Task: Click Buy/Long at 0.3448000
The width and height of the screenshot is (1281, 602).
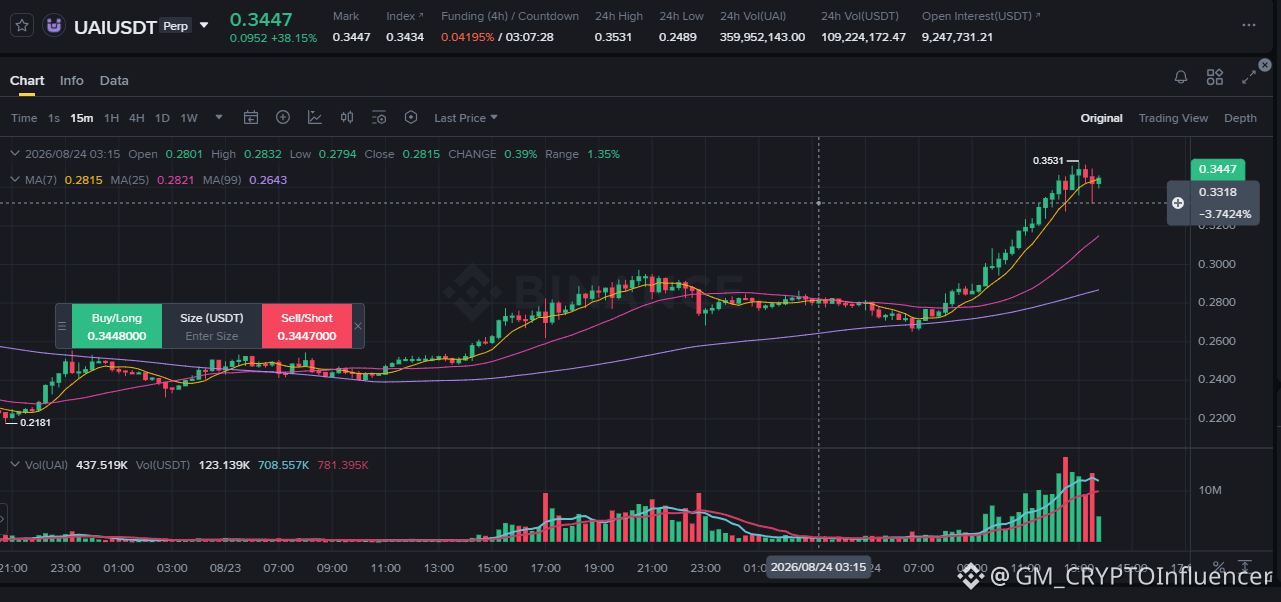Action: click(x=117, y=326)
